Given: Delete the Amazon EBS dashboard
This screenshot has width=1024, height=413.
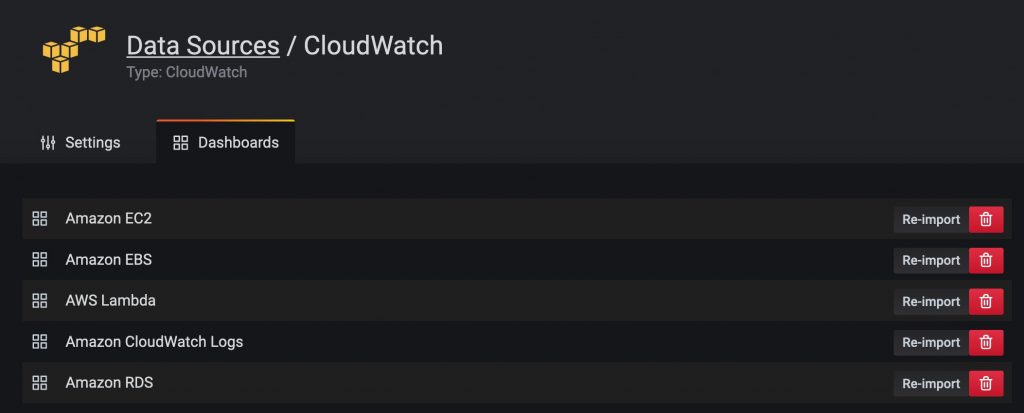Looking at the screenshot, I should [986, 261].
